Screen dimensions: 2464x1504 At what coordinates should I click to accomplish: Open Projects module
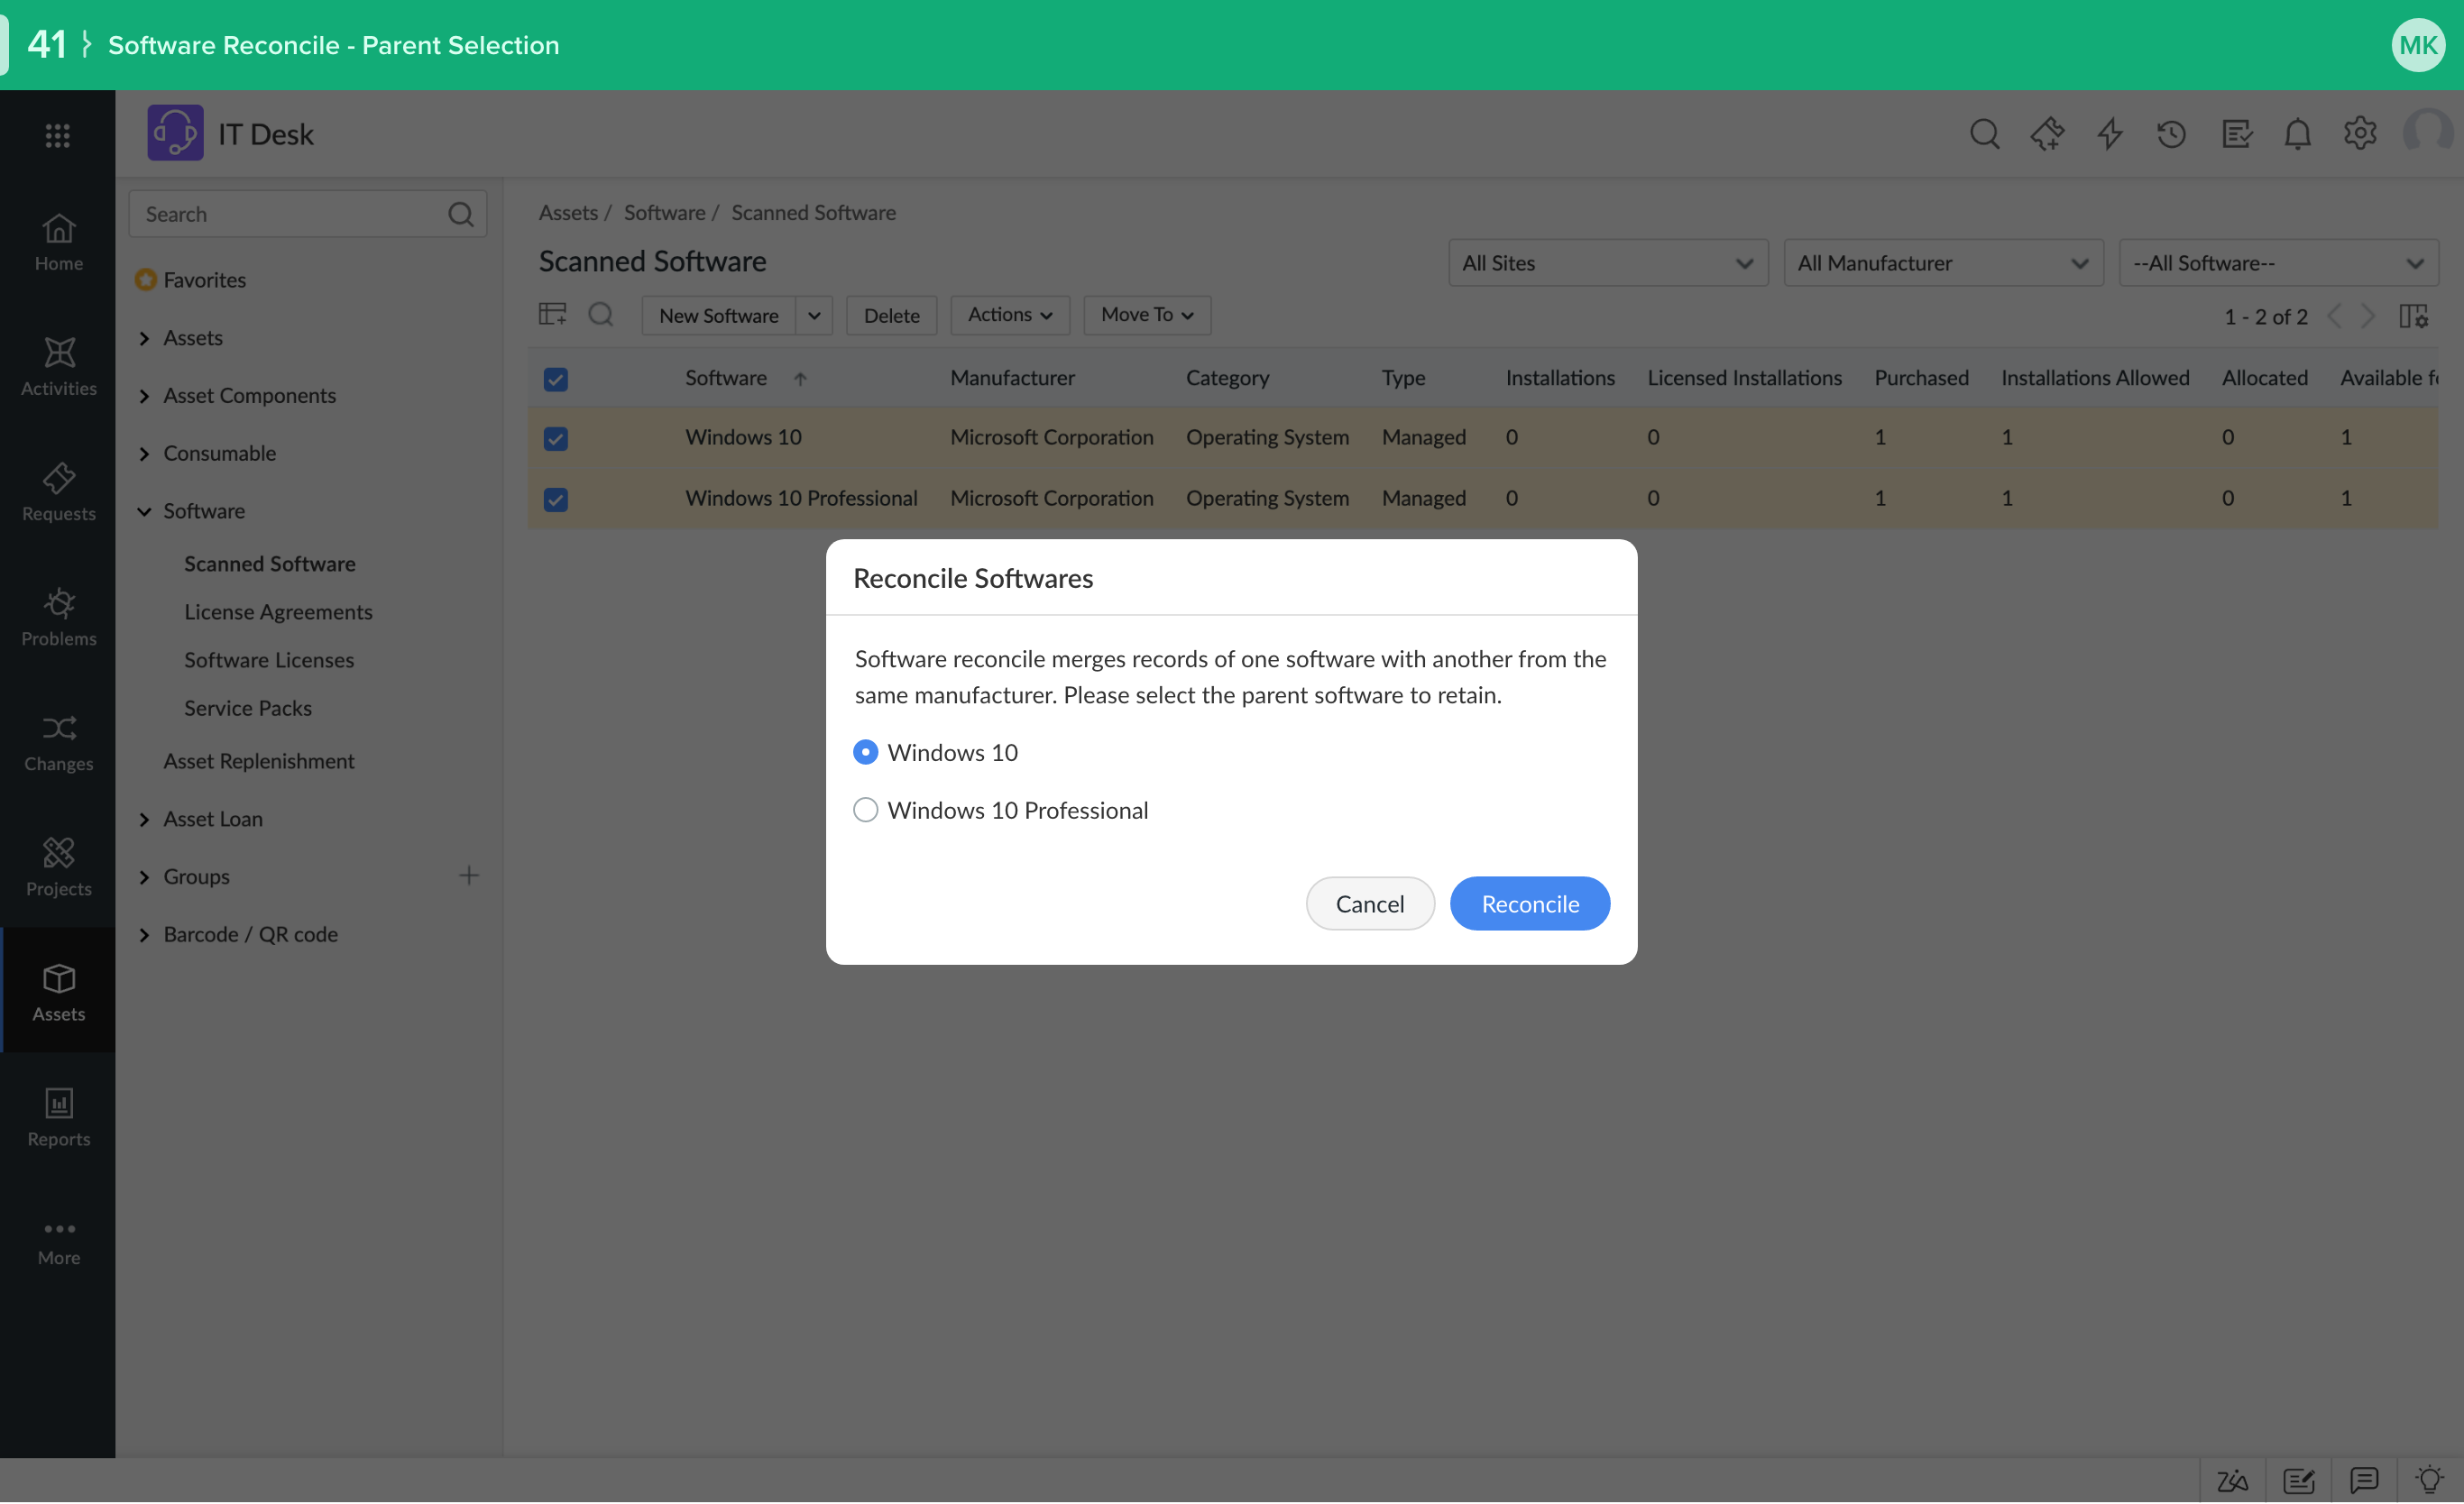coord(58,867)
